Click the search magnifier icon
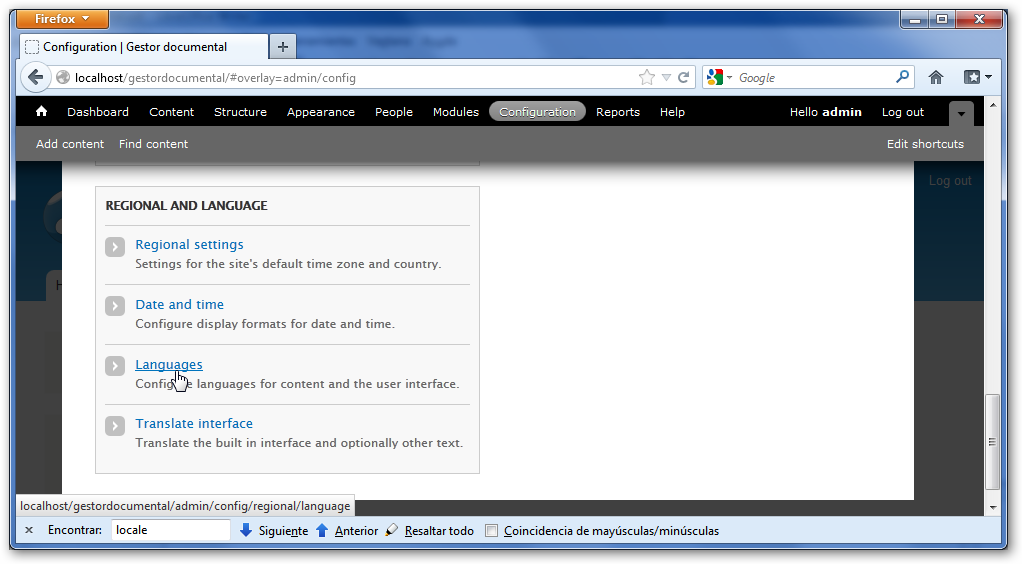 [903, 77]
